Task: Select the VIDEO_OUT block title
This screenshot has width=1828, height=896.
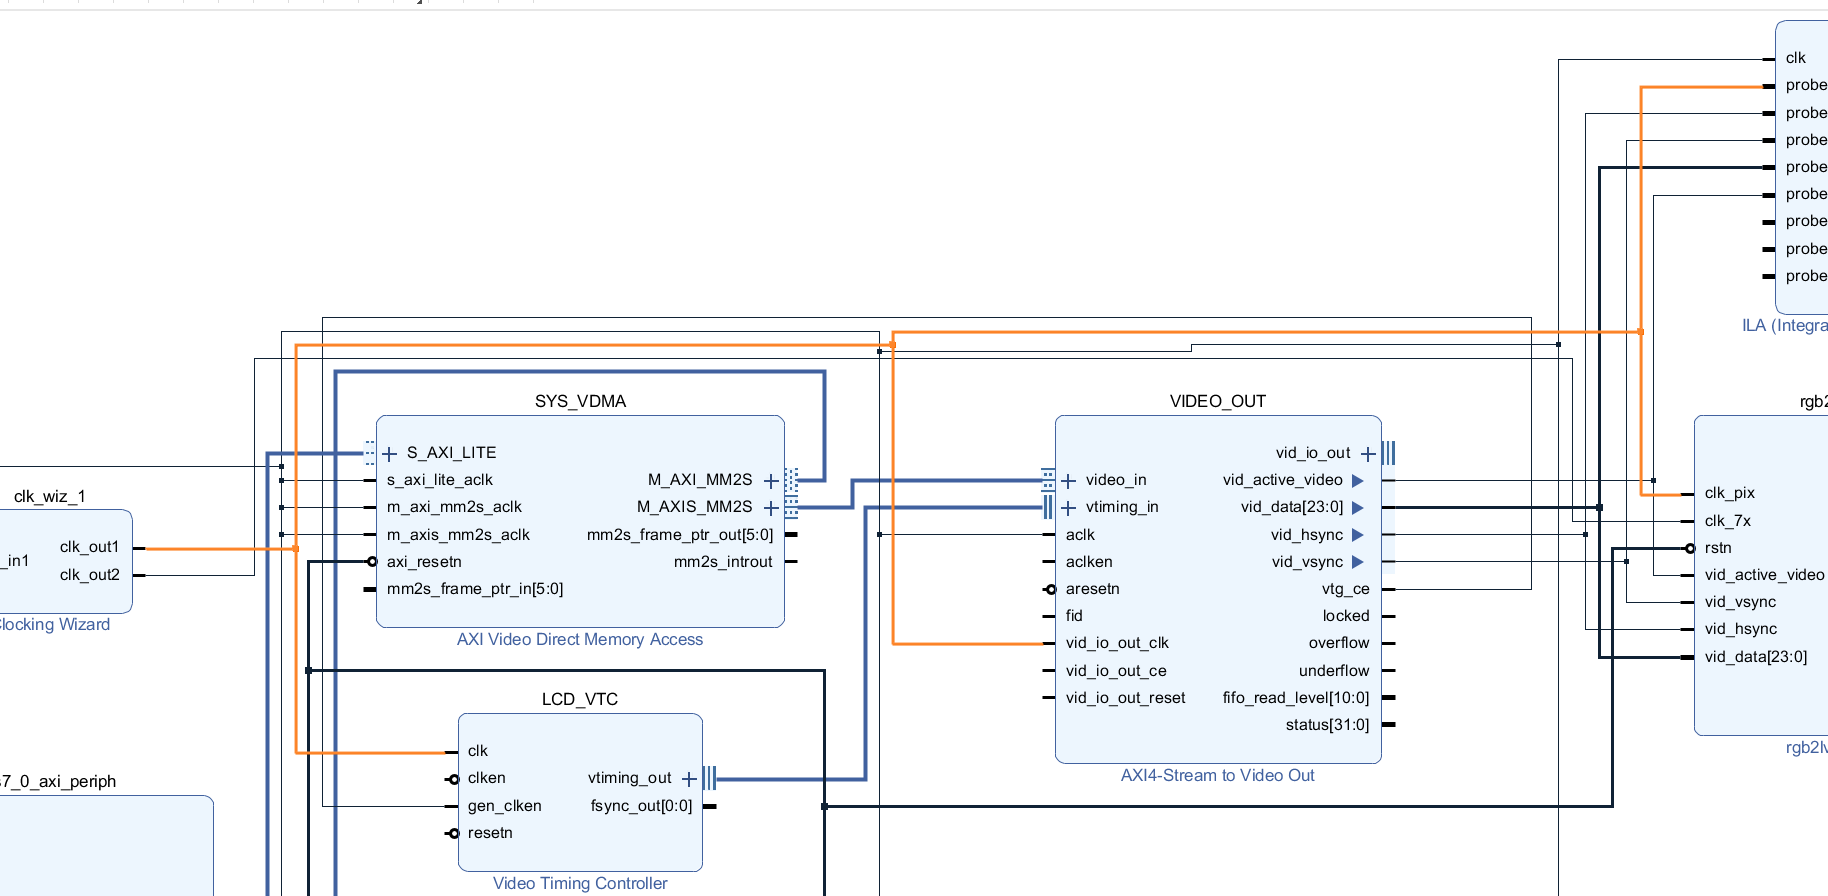Action: pos(1218,401)
